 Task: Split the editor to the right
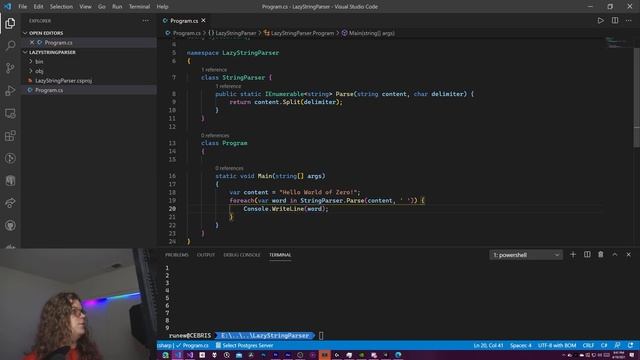[615, 20]
